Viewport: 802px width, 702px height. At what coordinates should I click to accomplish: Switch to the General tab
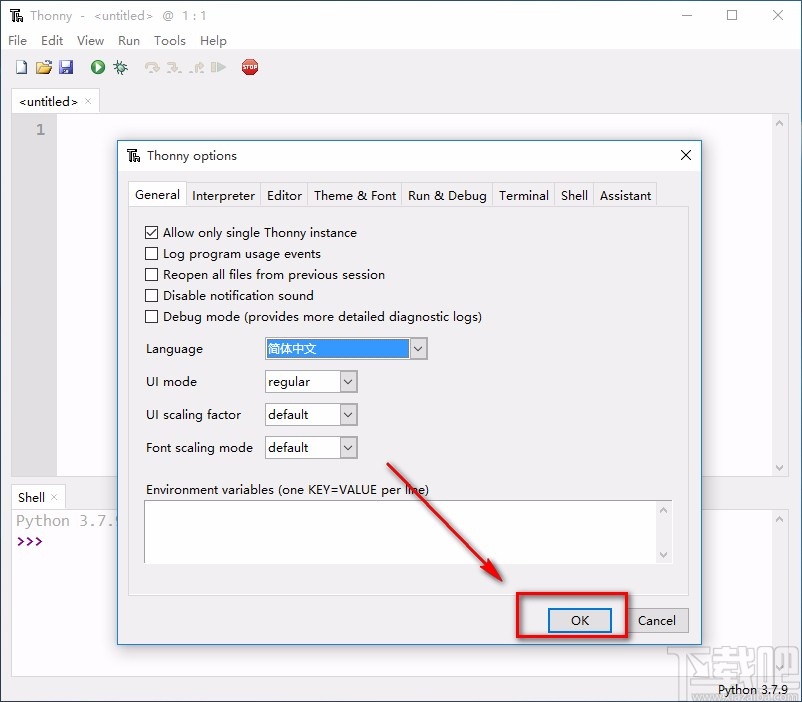157,194
